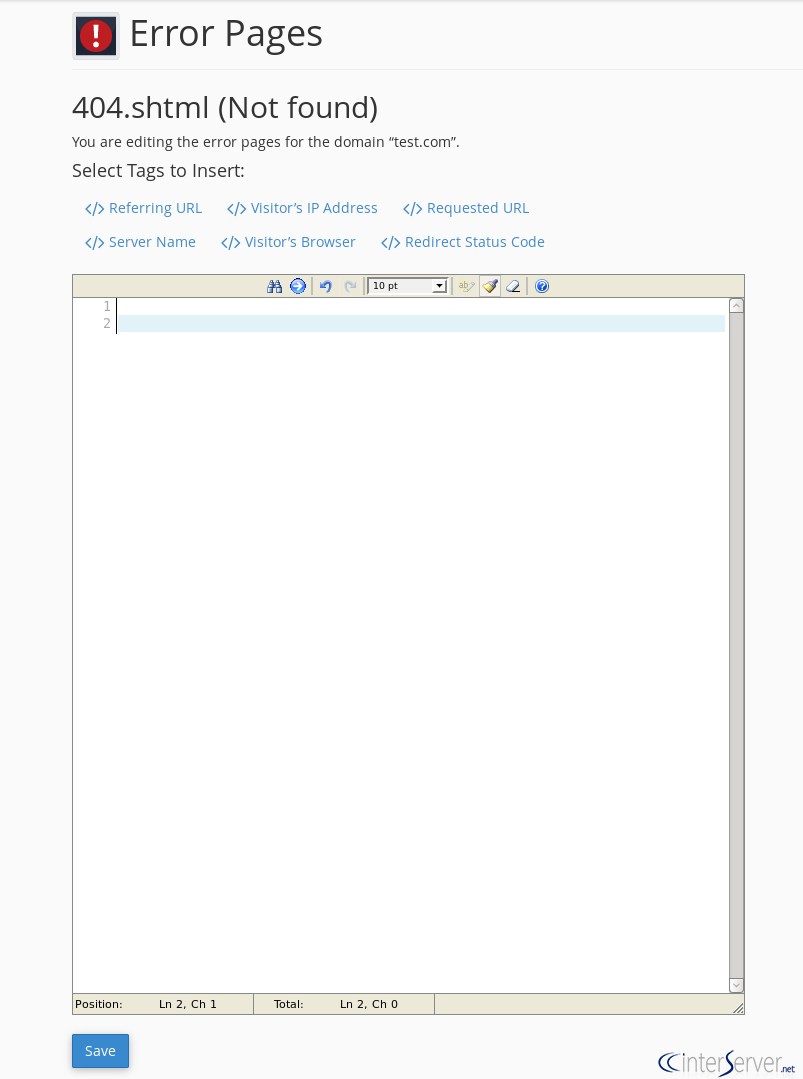Insert the Redirect Status Code tag
803x1079 pixels.
click(x=462, y=242)
